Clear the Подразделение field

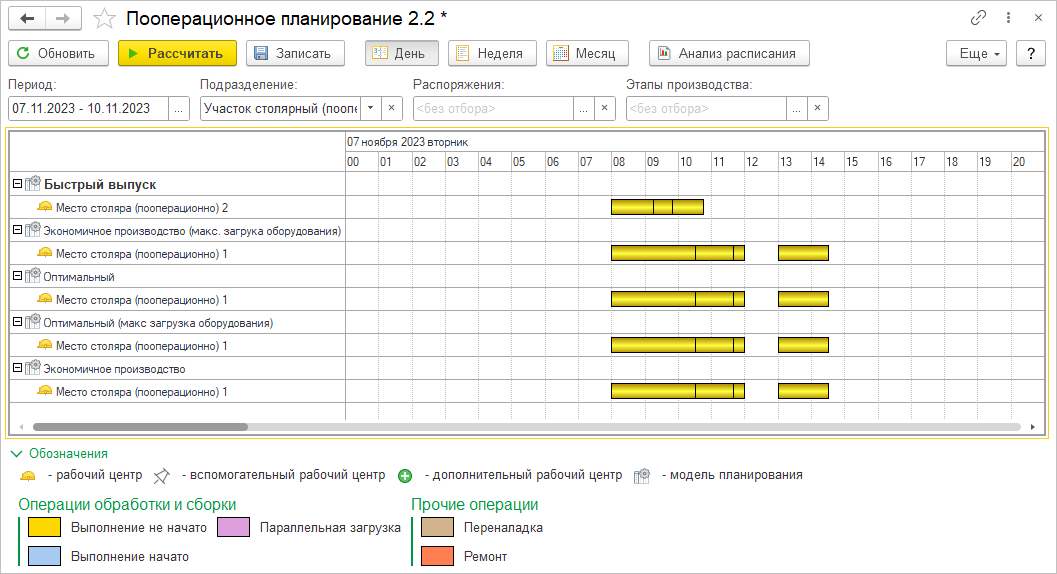[x=392, y=109]
